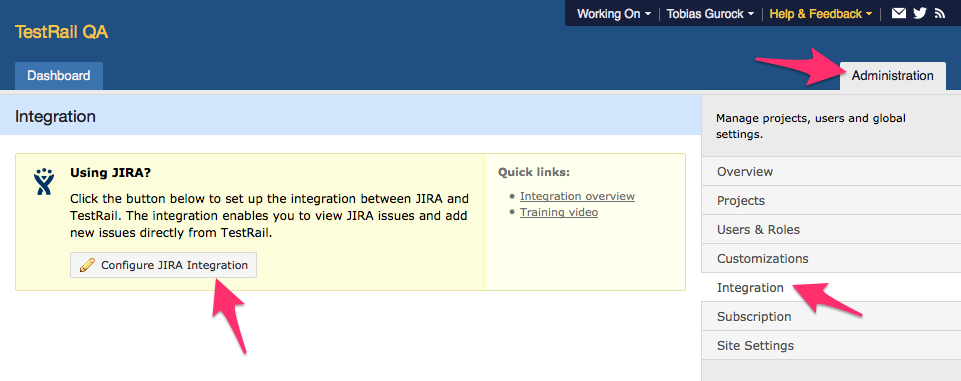Image resolution: width=961 pixels, height=381 pixels.
Task: Open the RSS feed icon
Action: tap(940, 13)
